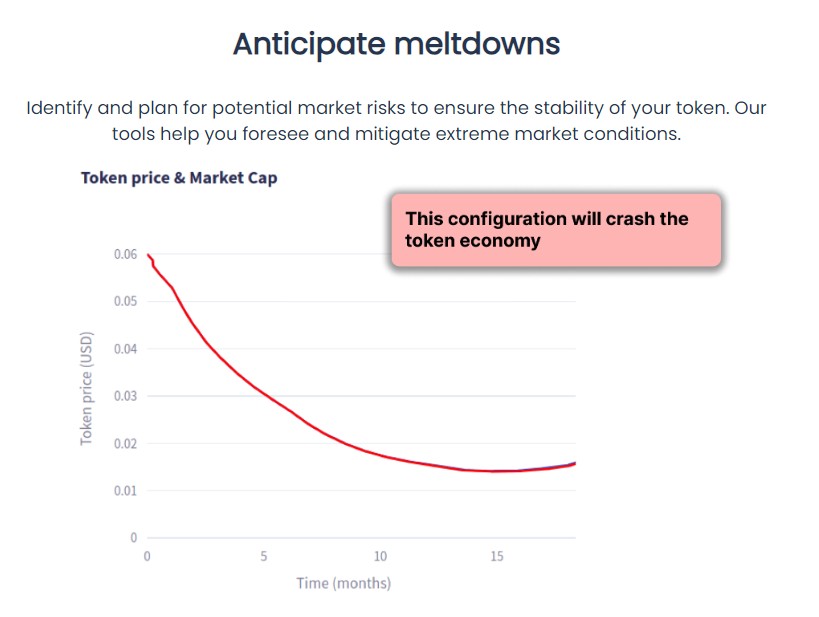The width and height of the screenshot is (819, 617).
Task: Click the 10 tick on the time axis
Action: [381, 556]
